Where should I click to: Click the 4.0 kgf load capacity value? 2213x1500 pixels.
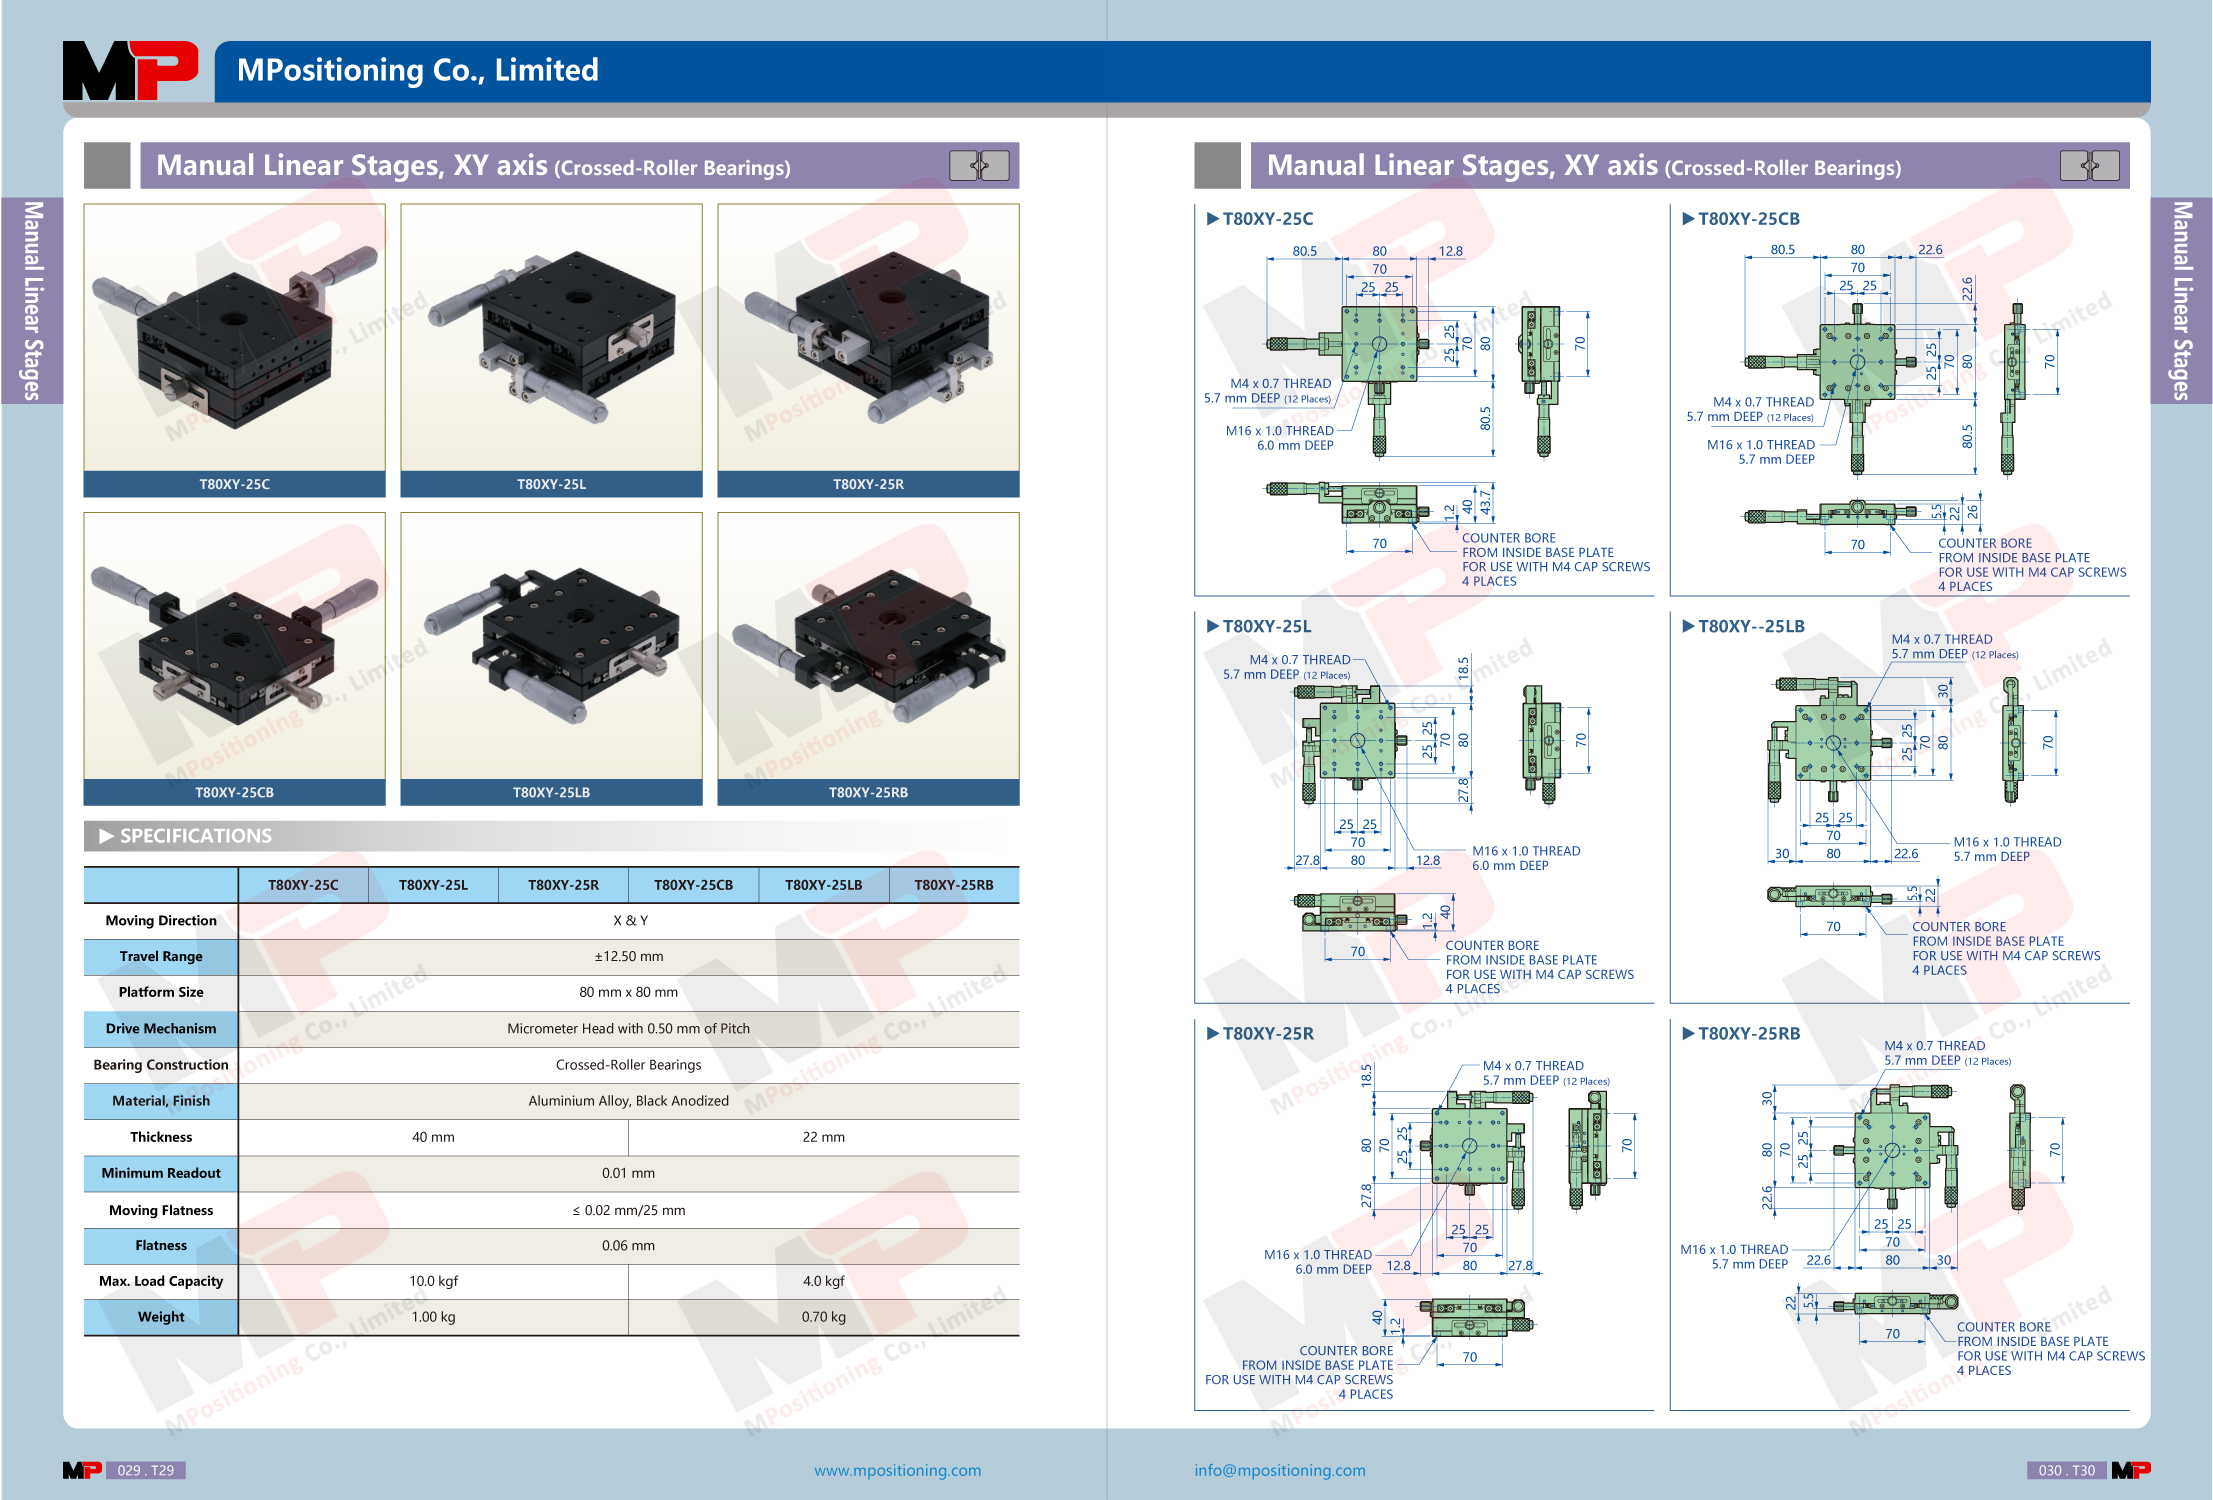tap(823, 1281)
